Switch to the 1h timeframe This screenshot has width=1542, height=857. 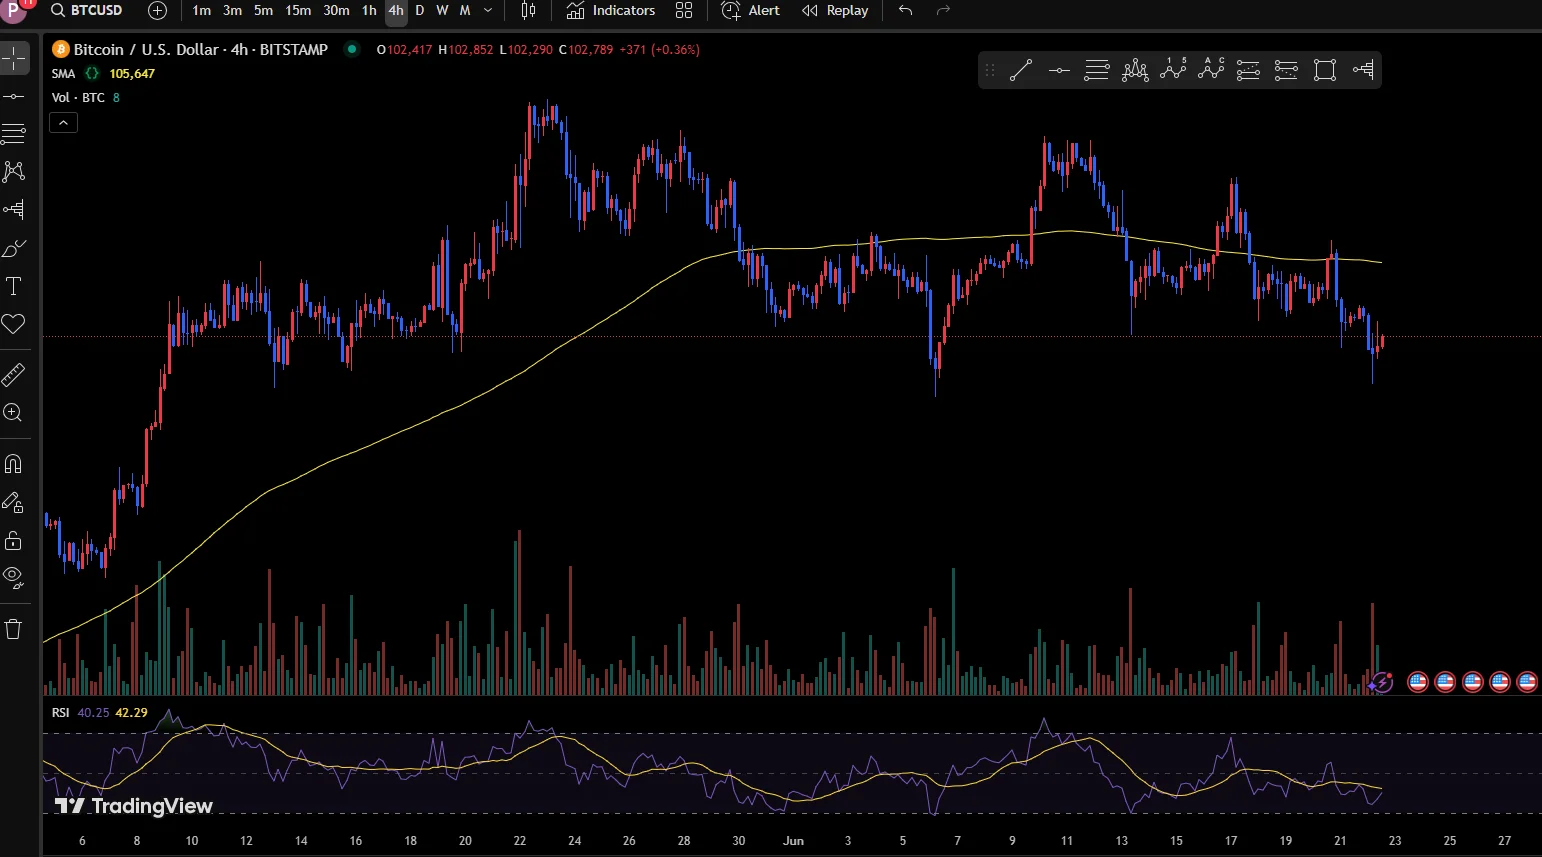[369, 11]
